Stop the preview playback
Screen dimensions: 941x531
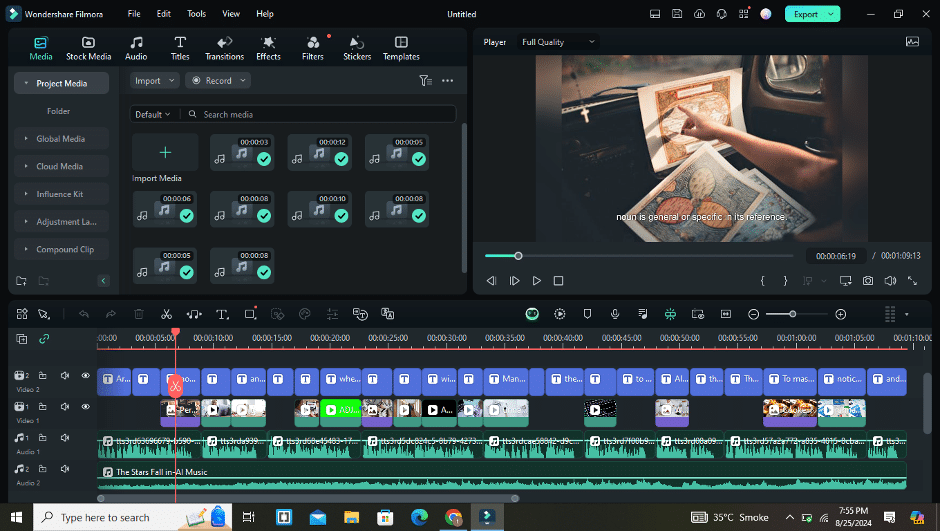coord(558,281)
